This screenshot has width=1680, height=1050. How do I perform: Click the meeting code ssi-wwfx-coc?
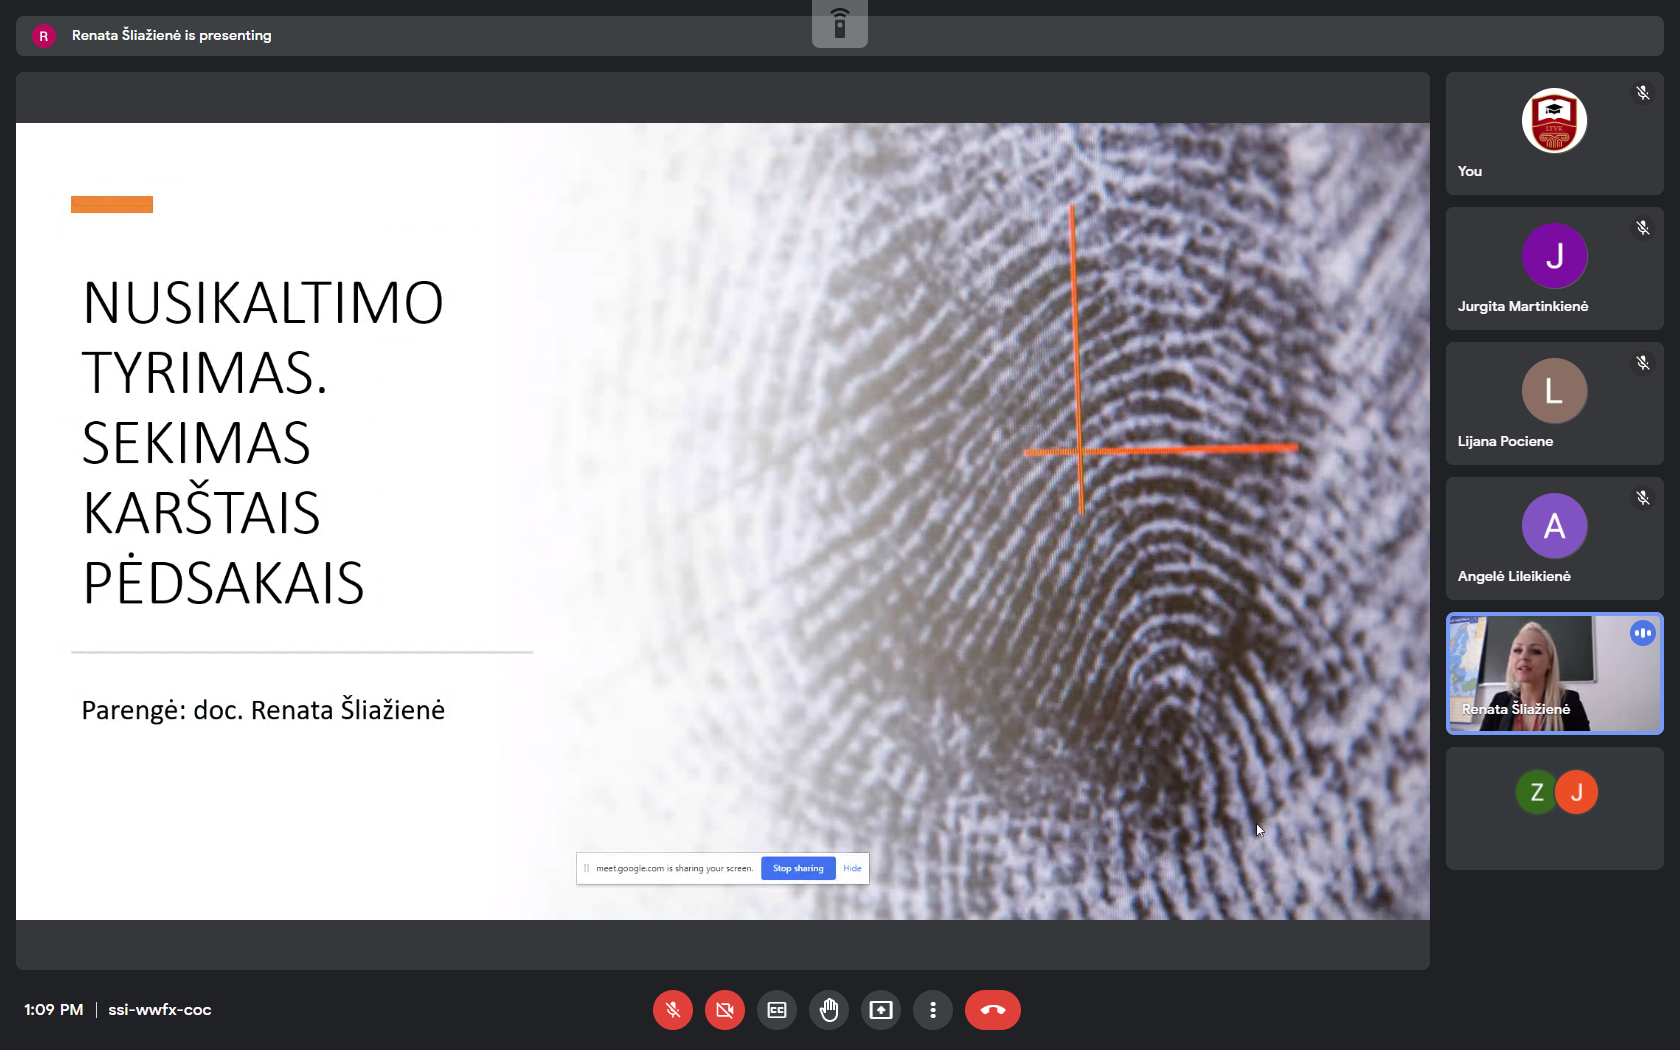(160, 1010)
